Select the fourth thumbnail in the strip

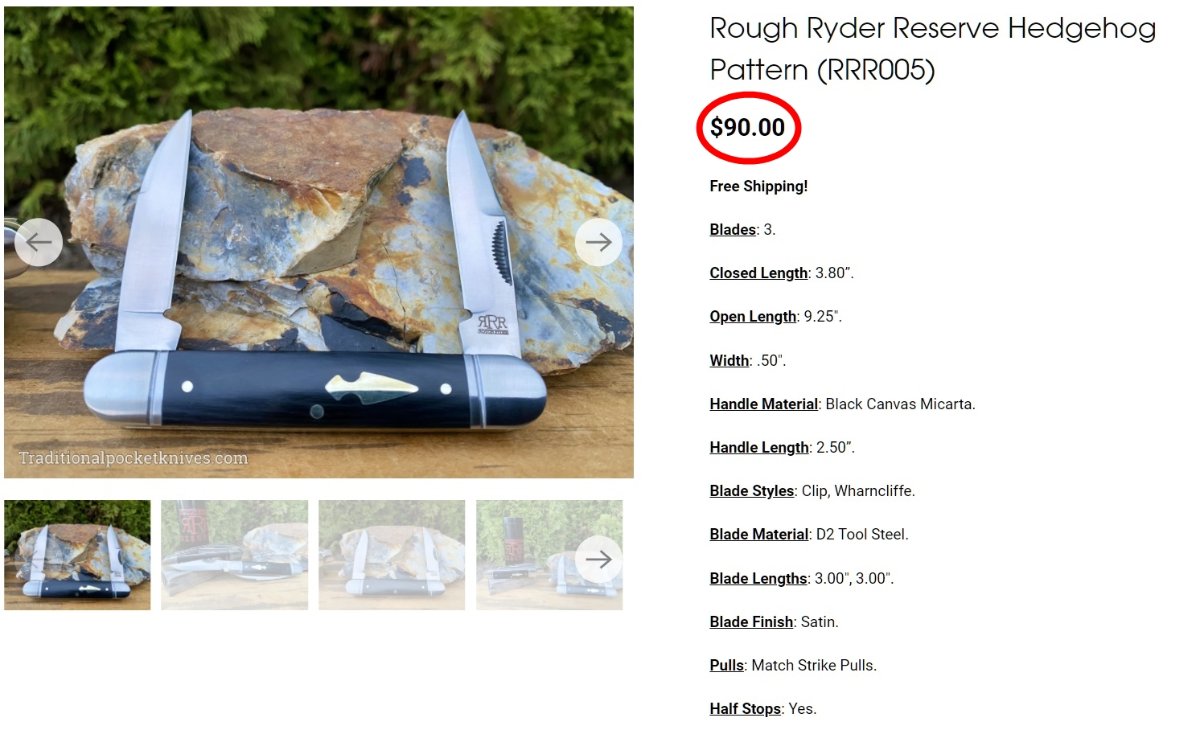(549, 555)
